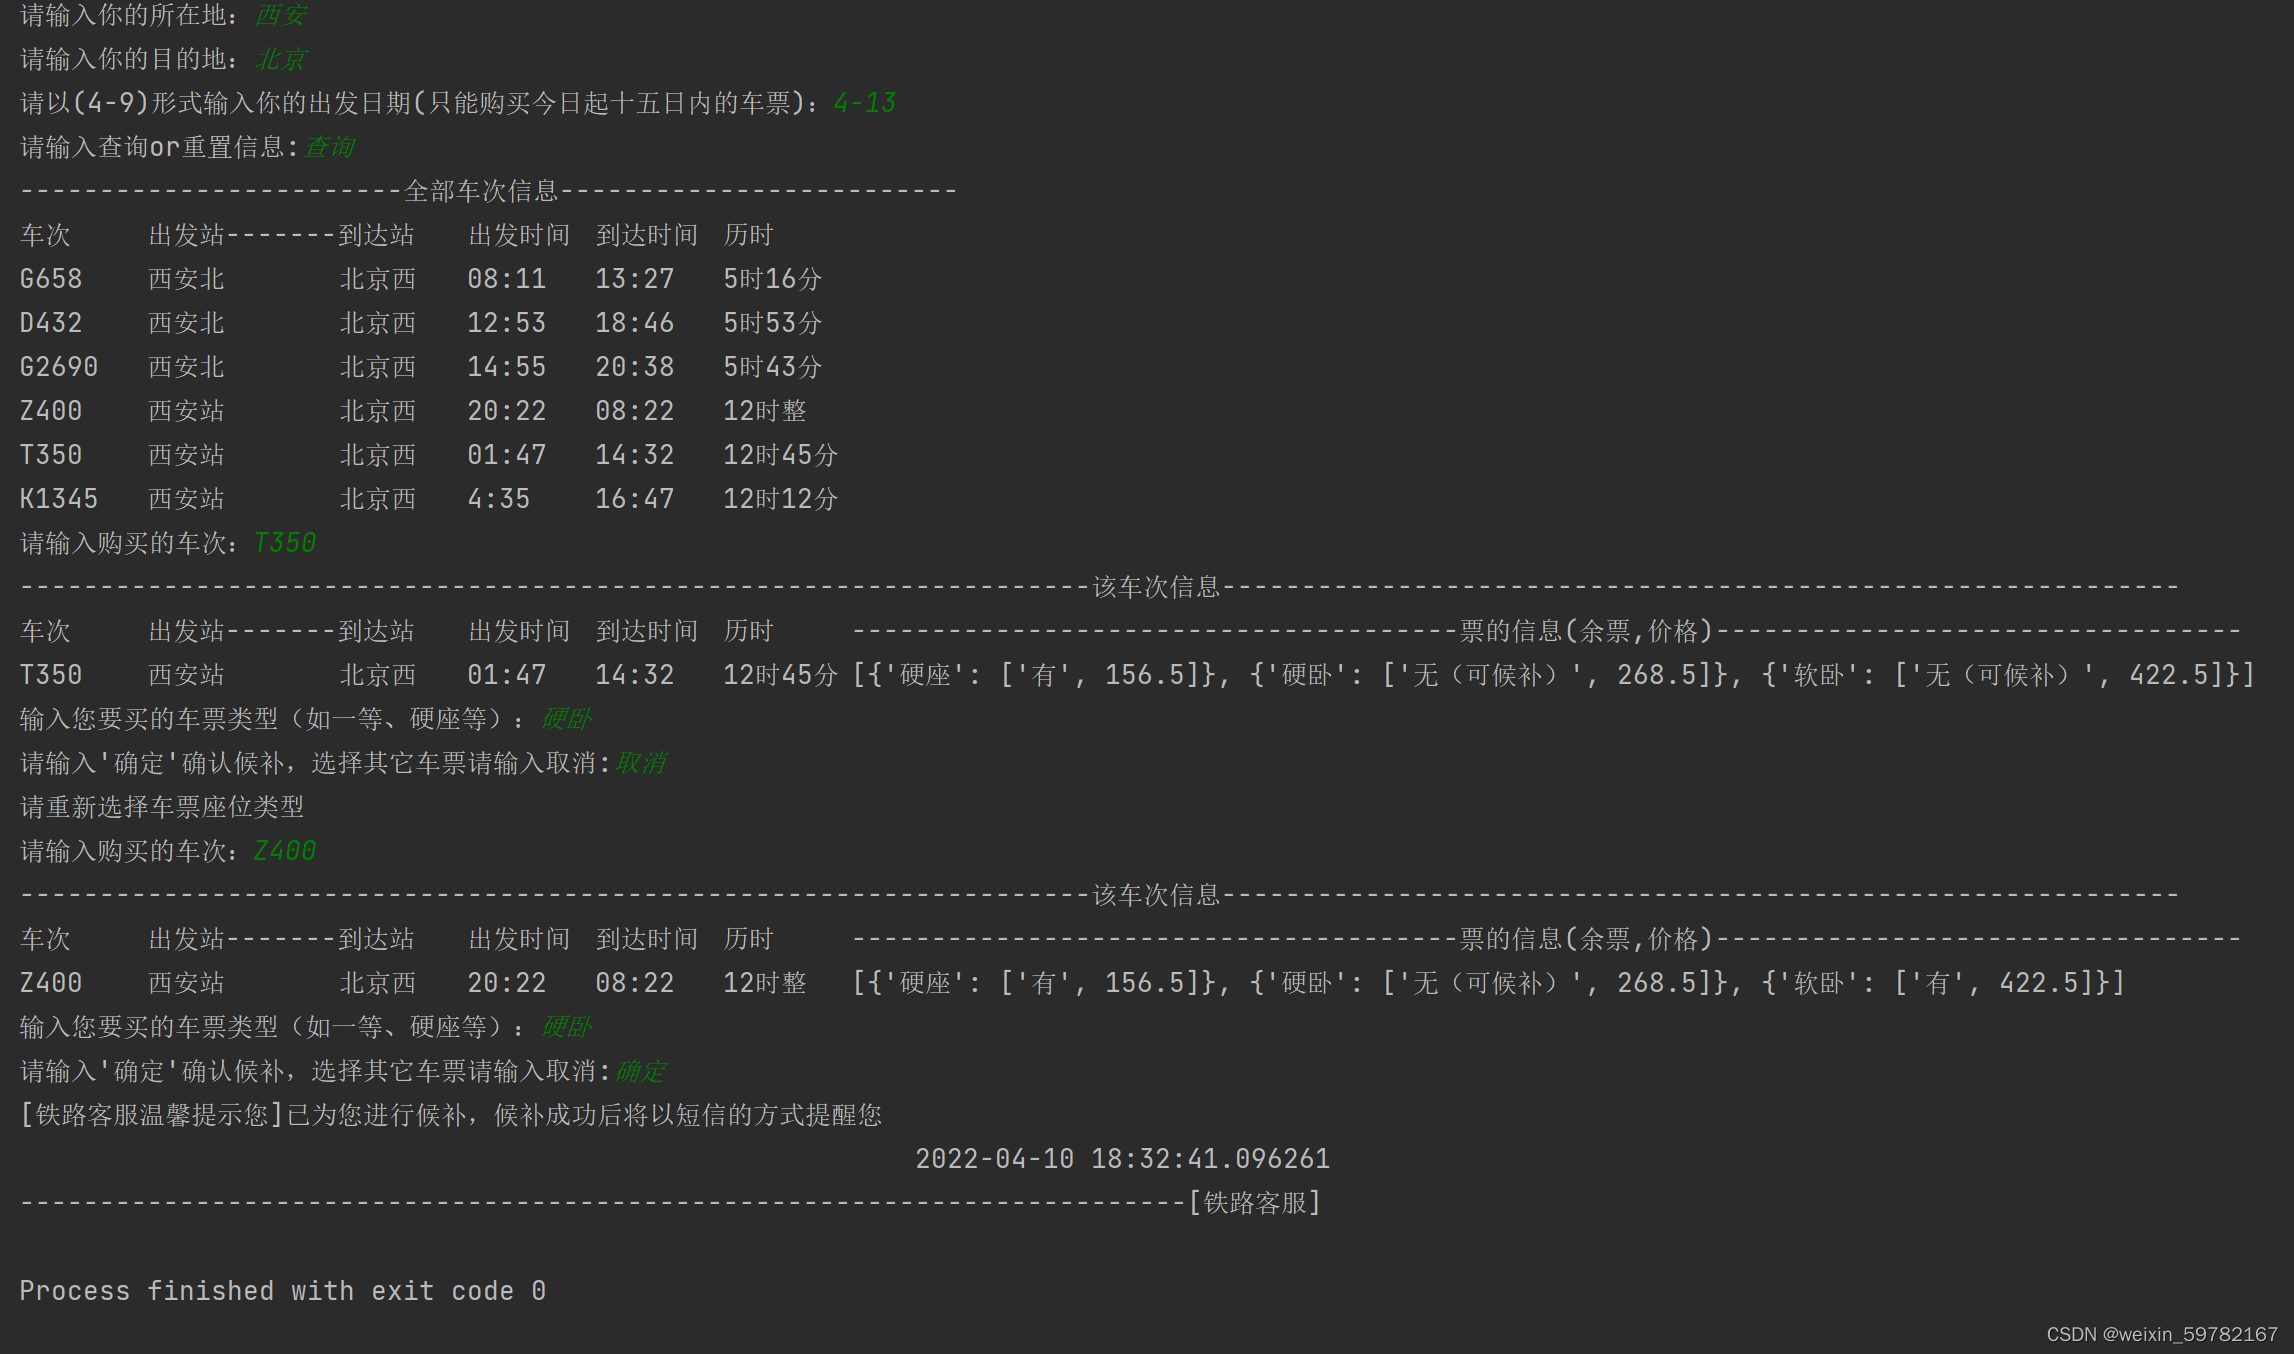Click the green destination input 北京
This screenshot has height=1354, width=2294.
281,59
